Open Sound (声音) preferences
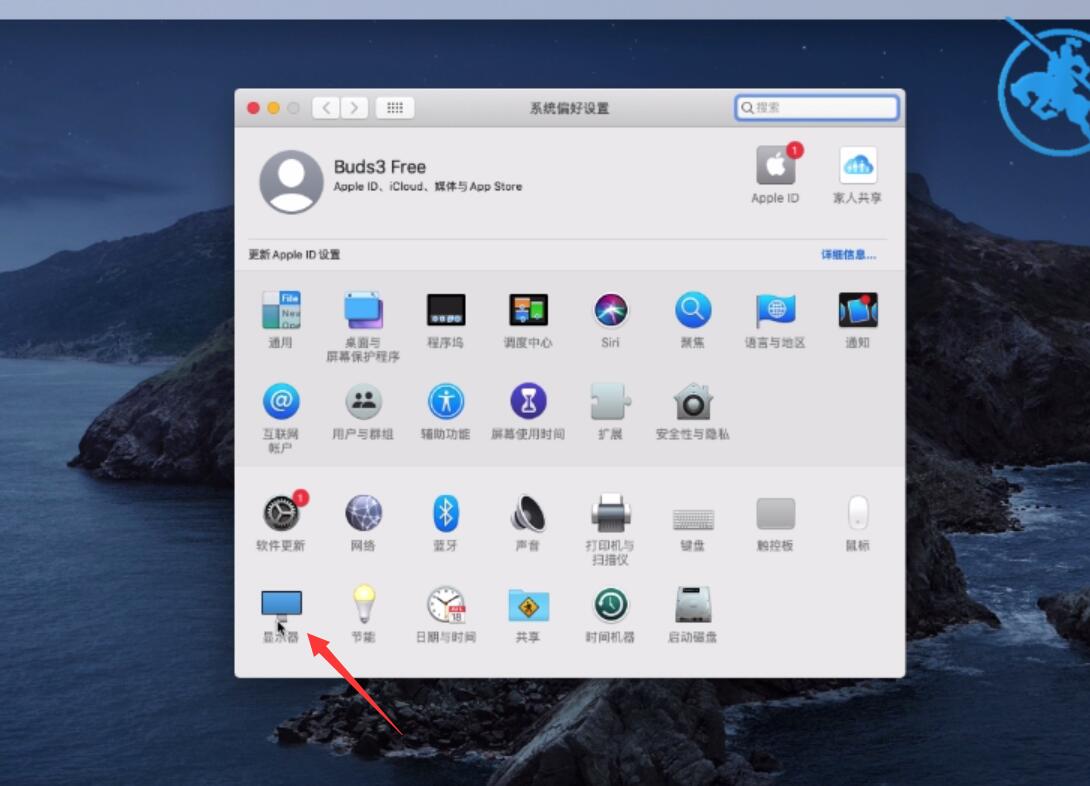The height and width of the screenshot is (786, 1090). [x=528, y=513]
